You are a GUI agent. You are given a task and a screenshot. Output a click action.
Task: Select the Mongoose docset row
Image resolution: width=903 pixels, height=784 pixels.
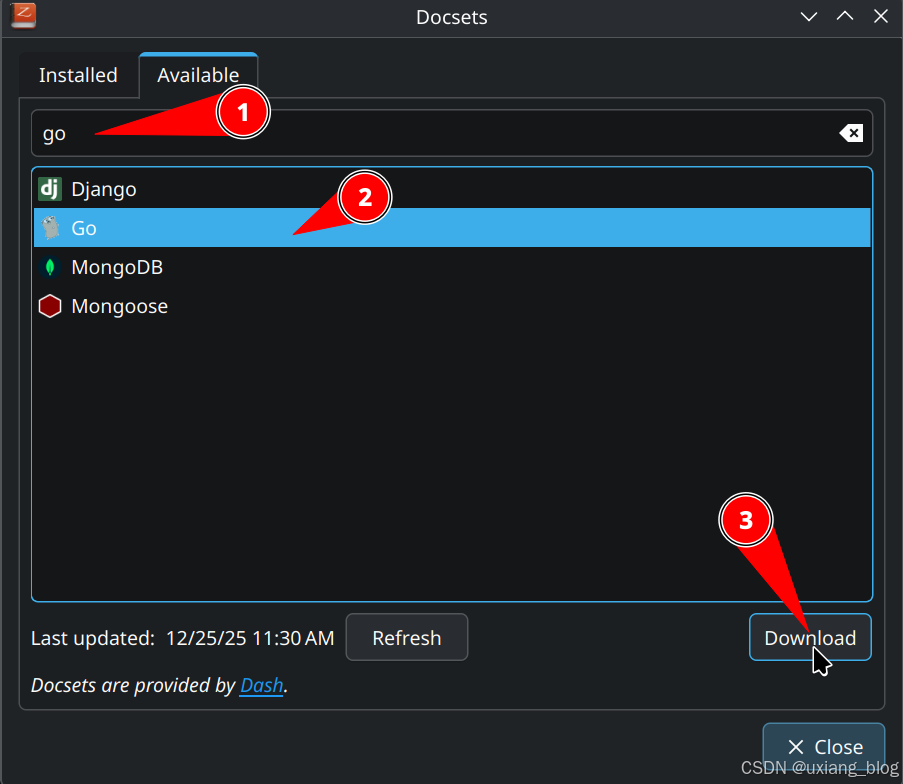[x=452, y=306]
